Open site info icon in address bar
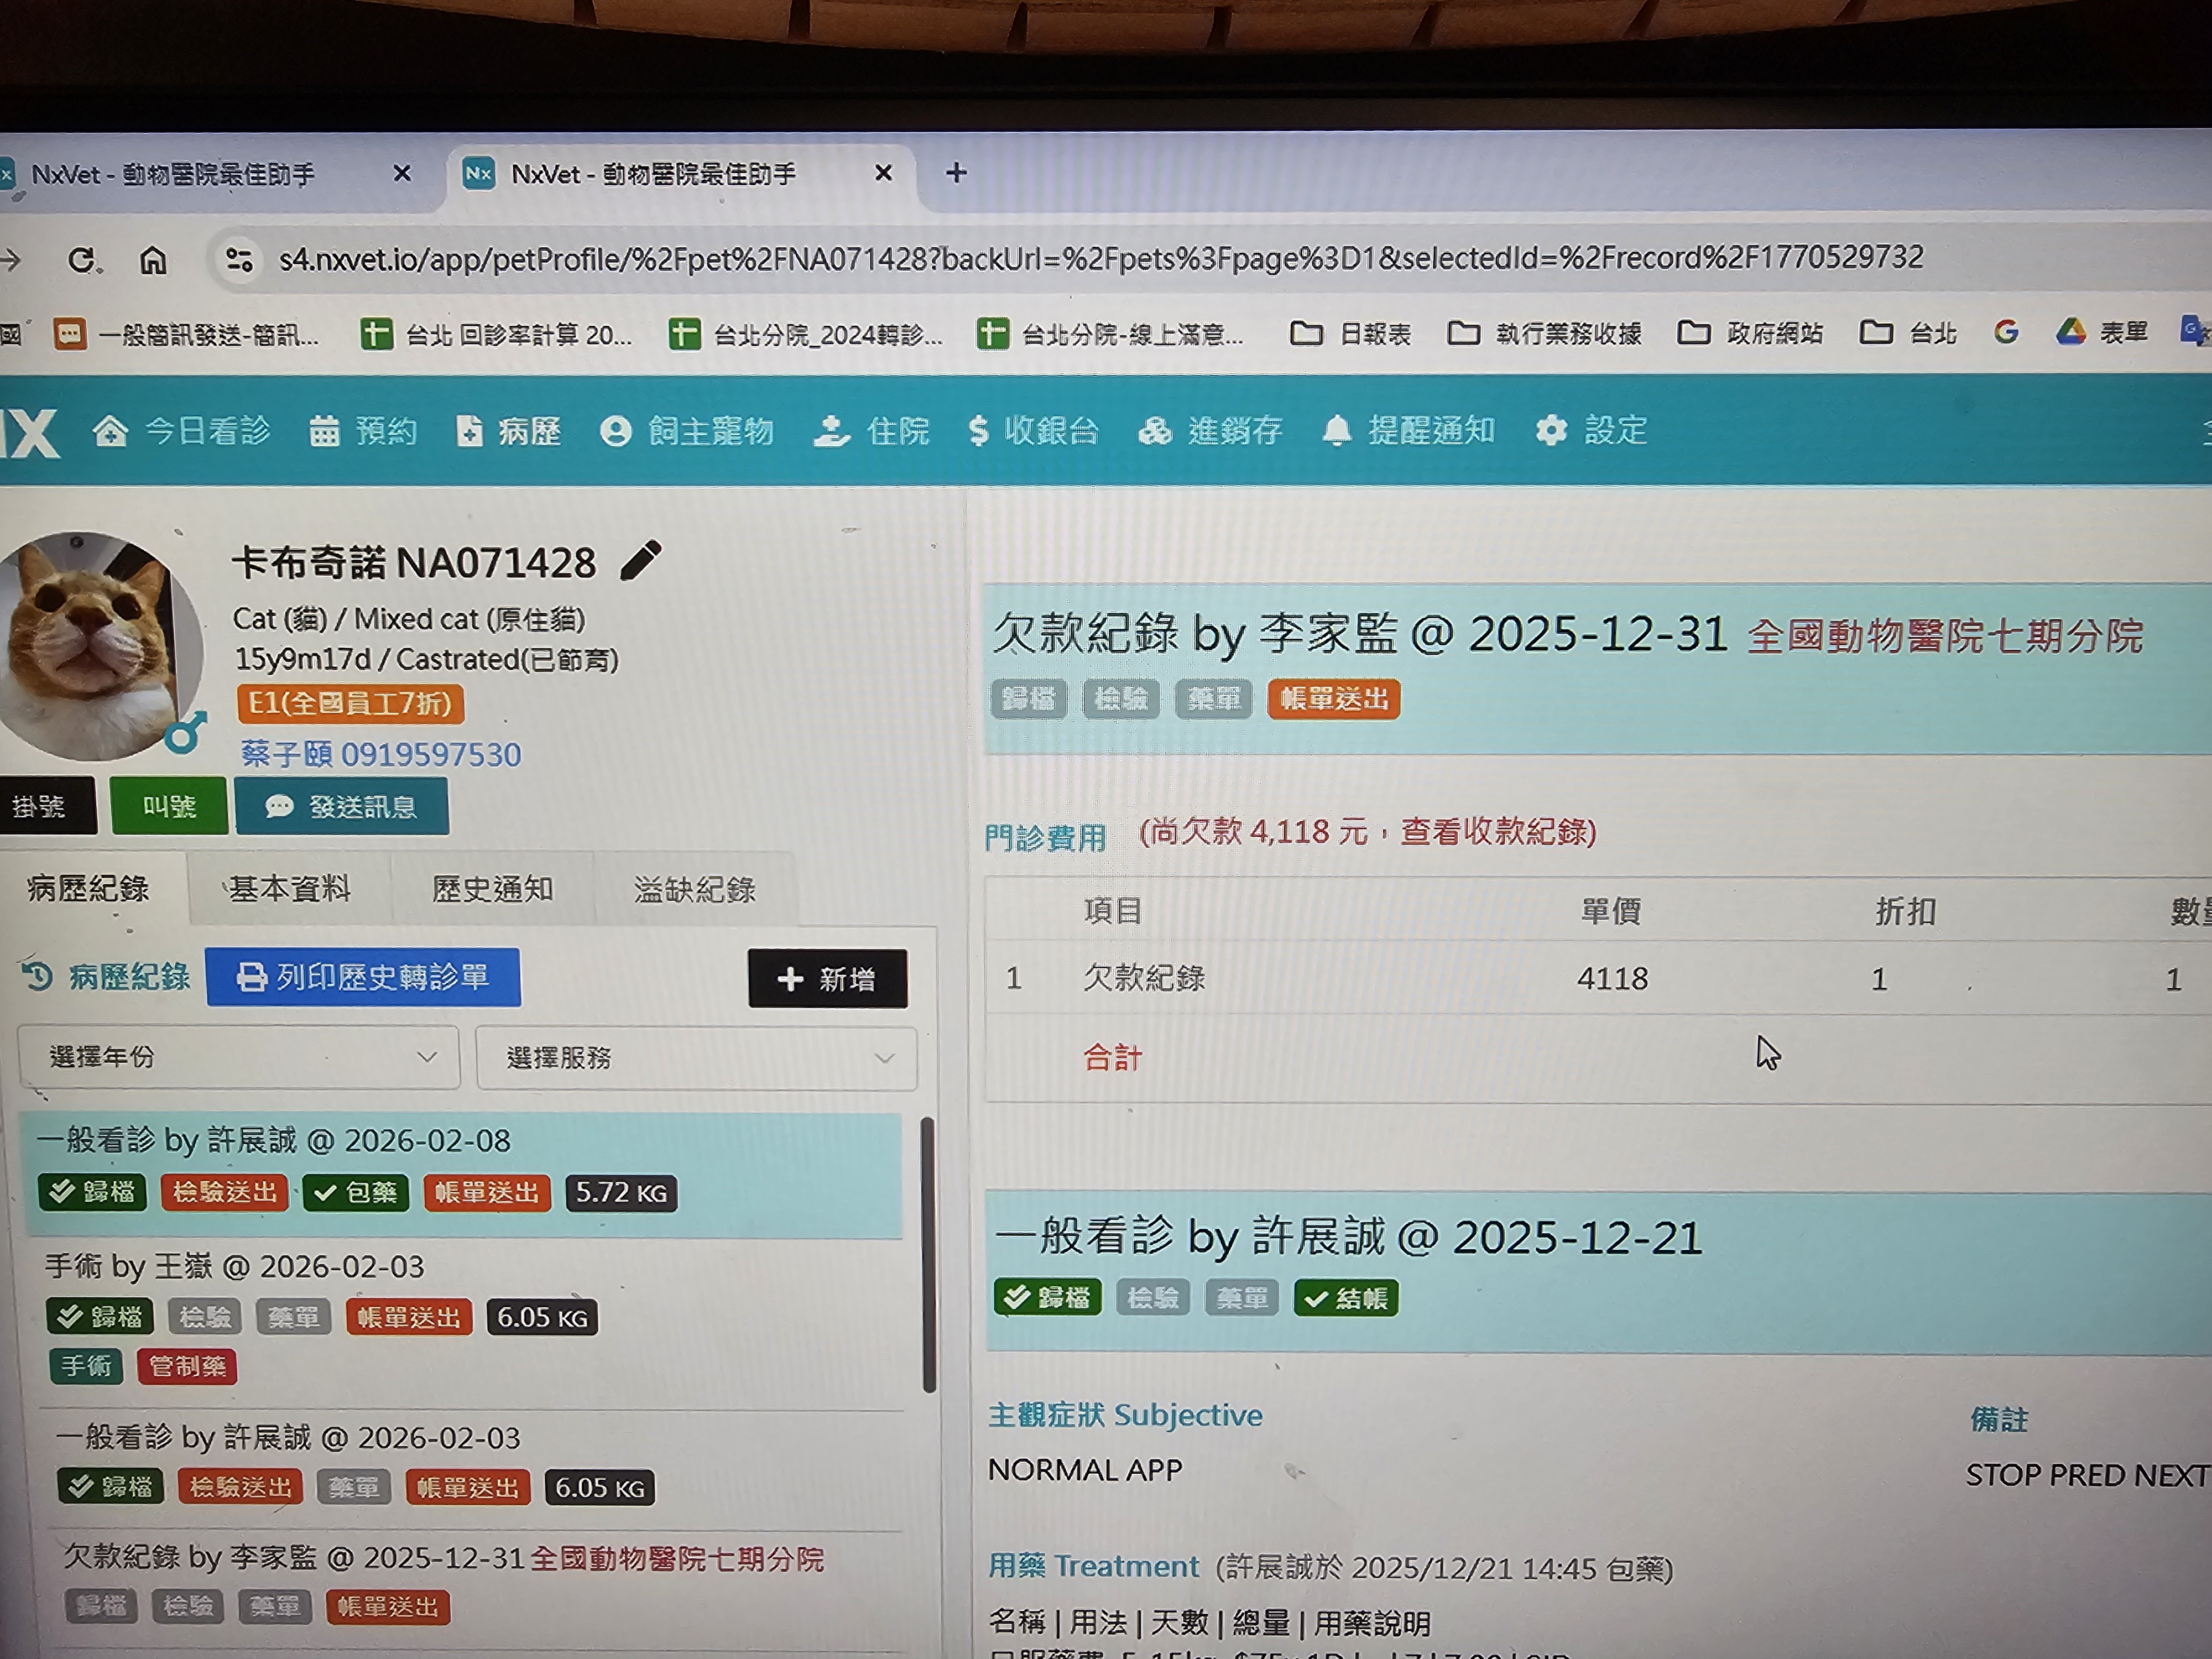Screen dimensions: 2212x1659 (239, 260)
